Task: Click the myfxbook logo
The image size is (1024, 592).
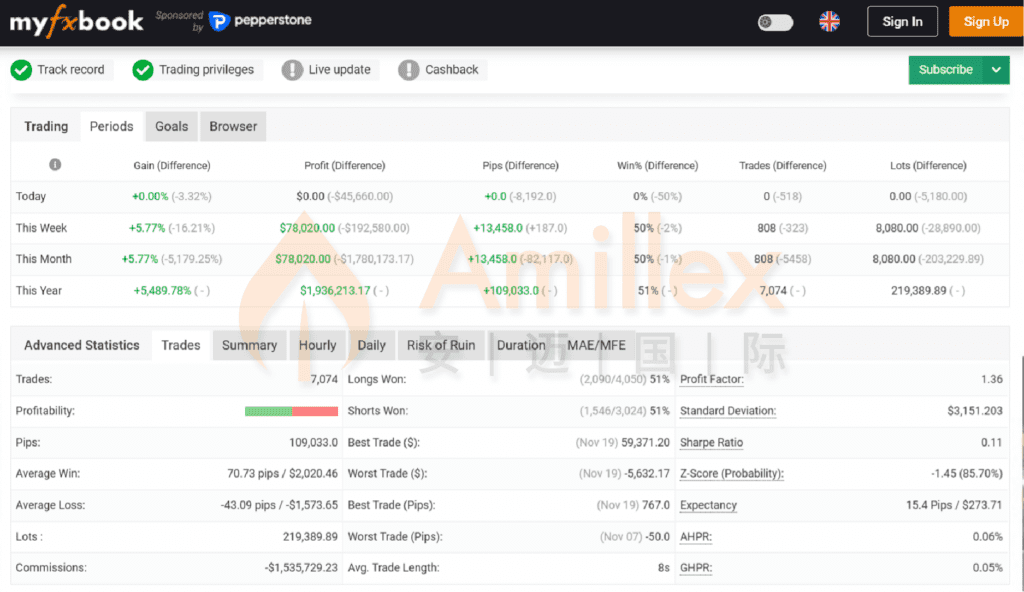Action: point(76,21)
